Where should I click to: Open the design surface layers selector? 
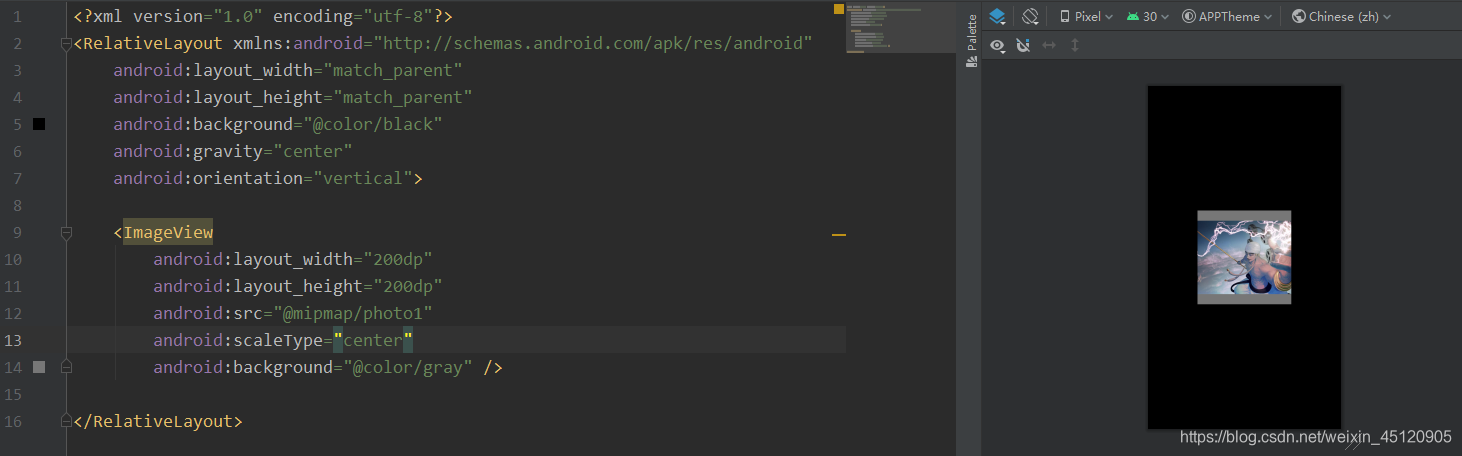pyautogui.click(x=997, y=16)
